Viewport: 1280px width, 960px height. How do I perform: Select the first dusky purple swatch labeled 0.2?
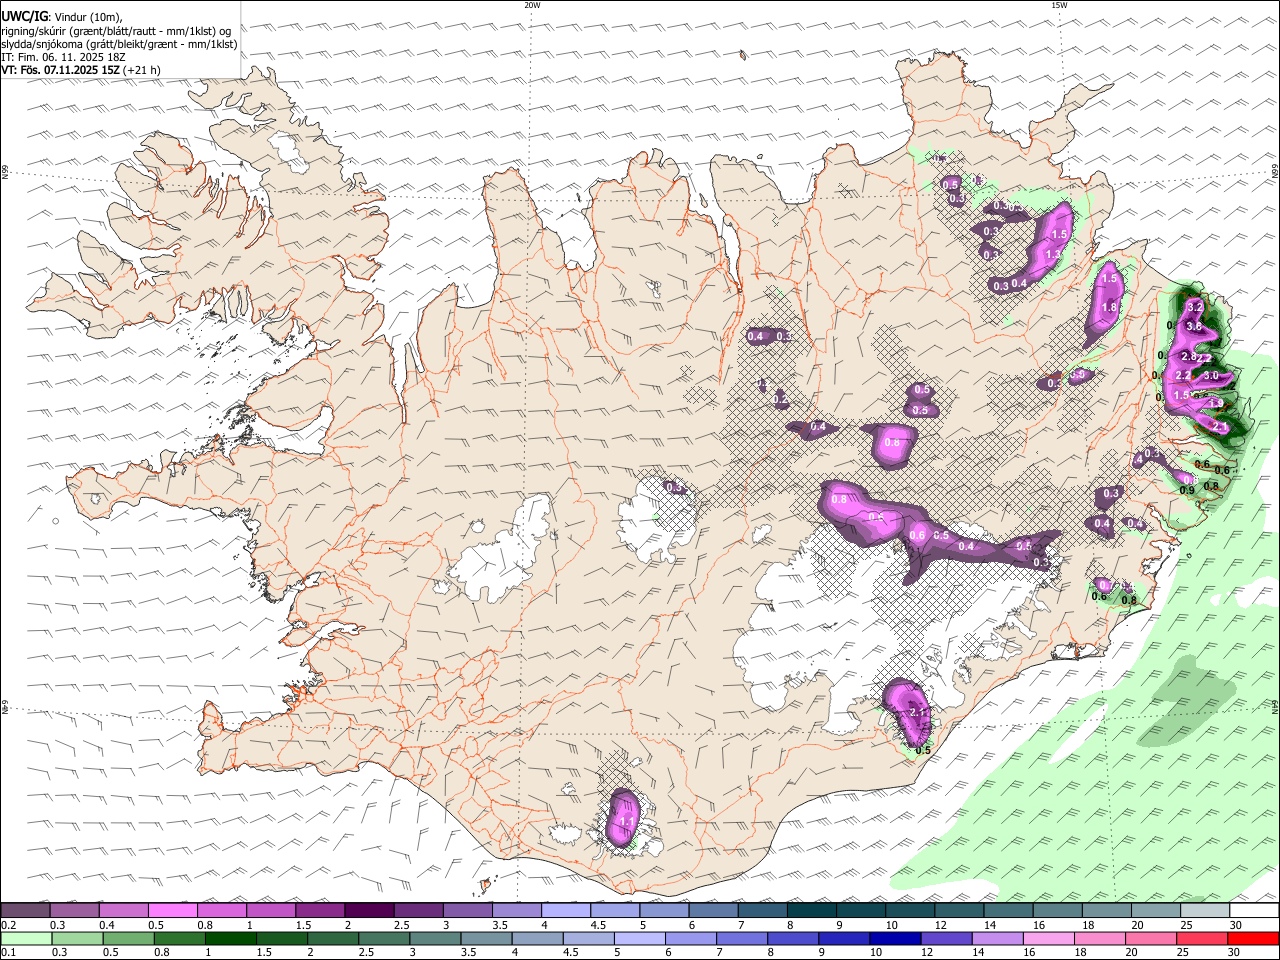point(25,910)
